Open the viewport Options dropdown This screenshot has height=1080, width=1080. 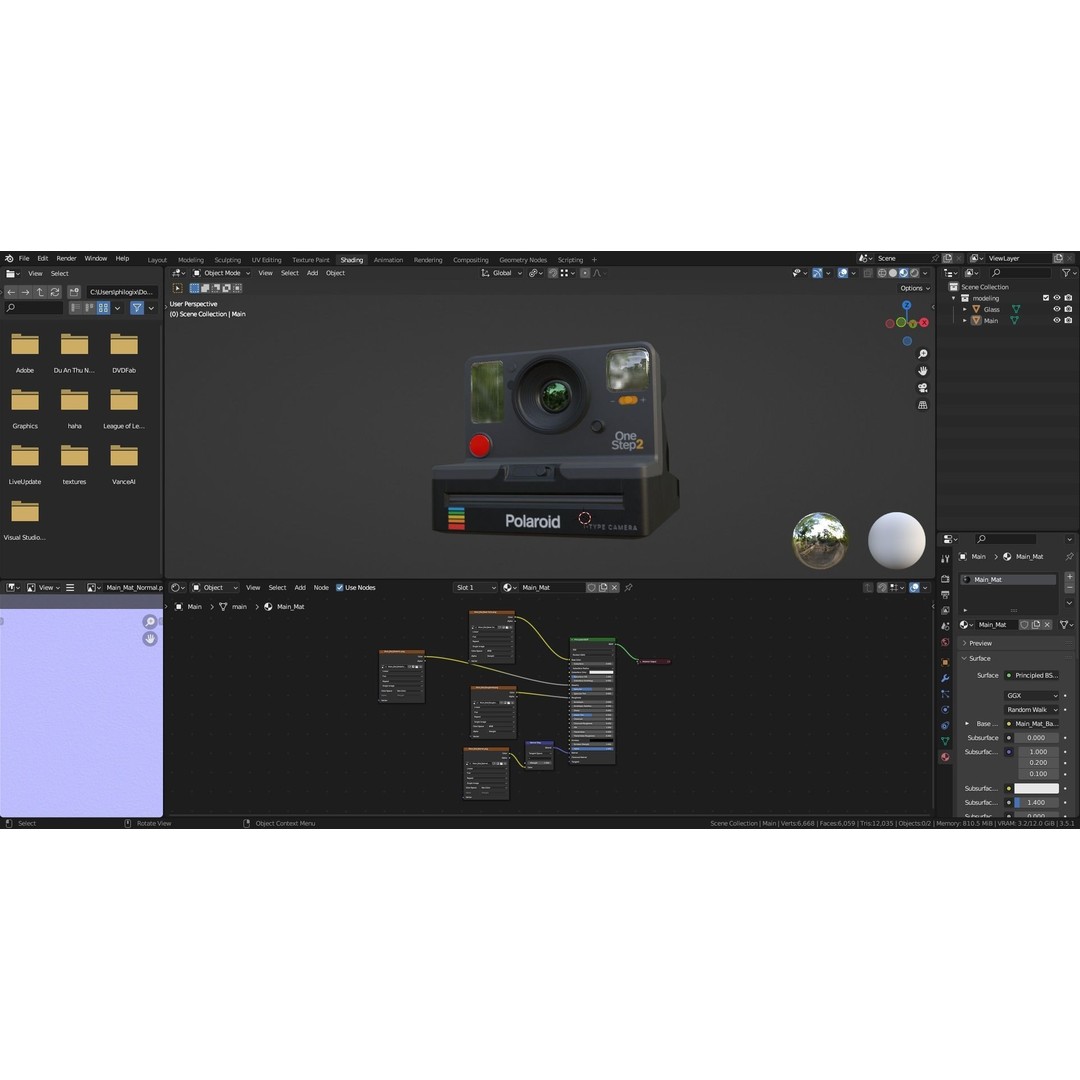(915, 289)
